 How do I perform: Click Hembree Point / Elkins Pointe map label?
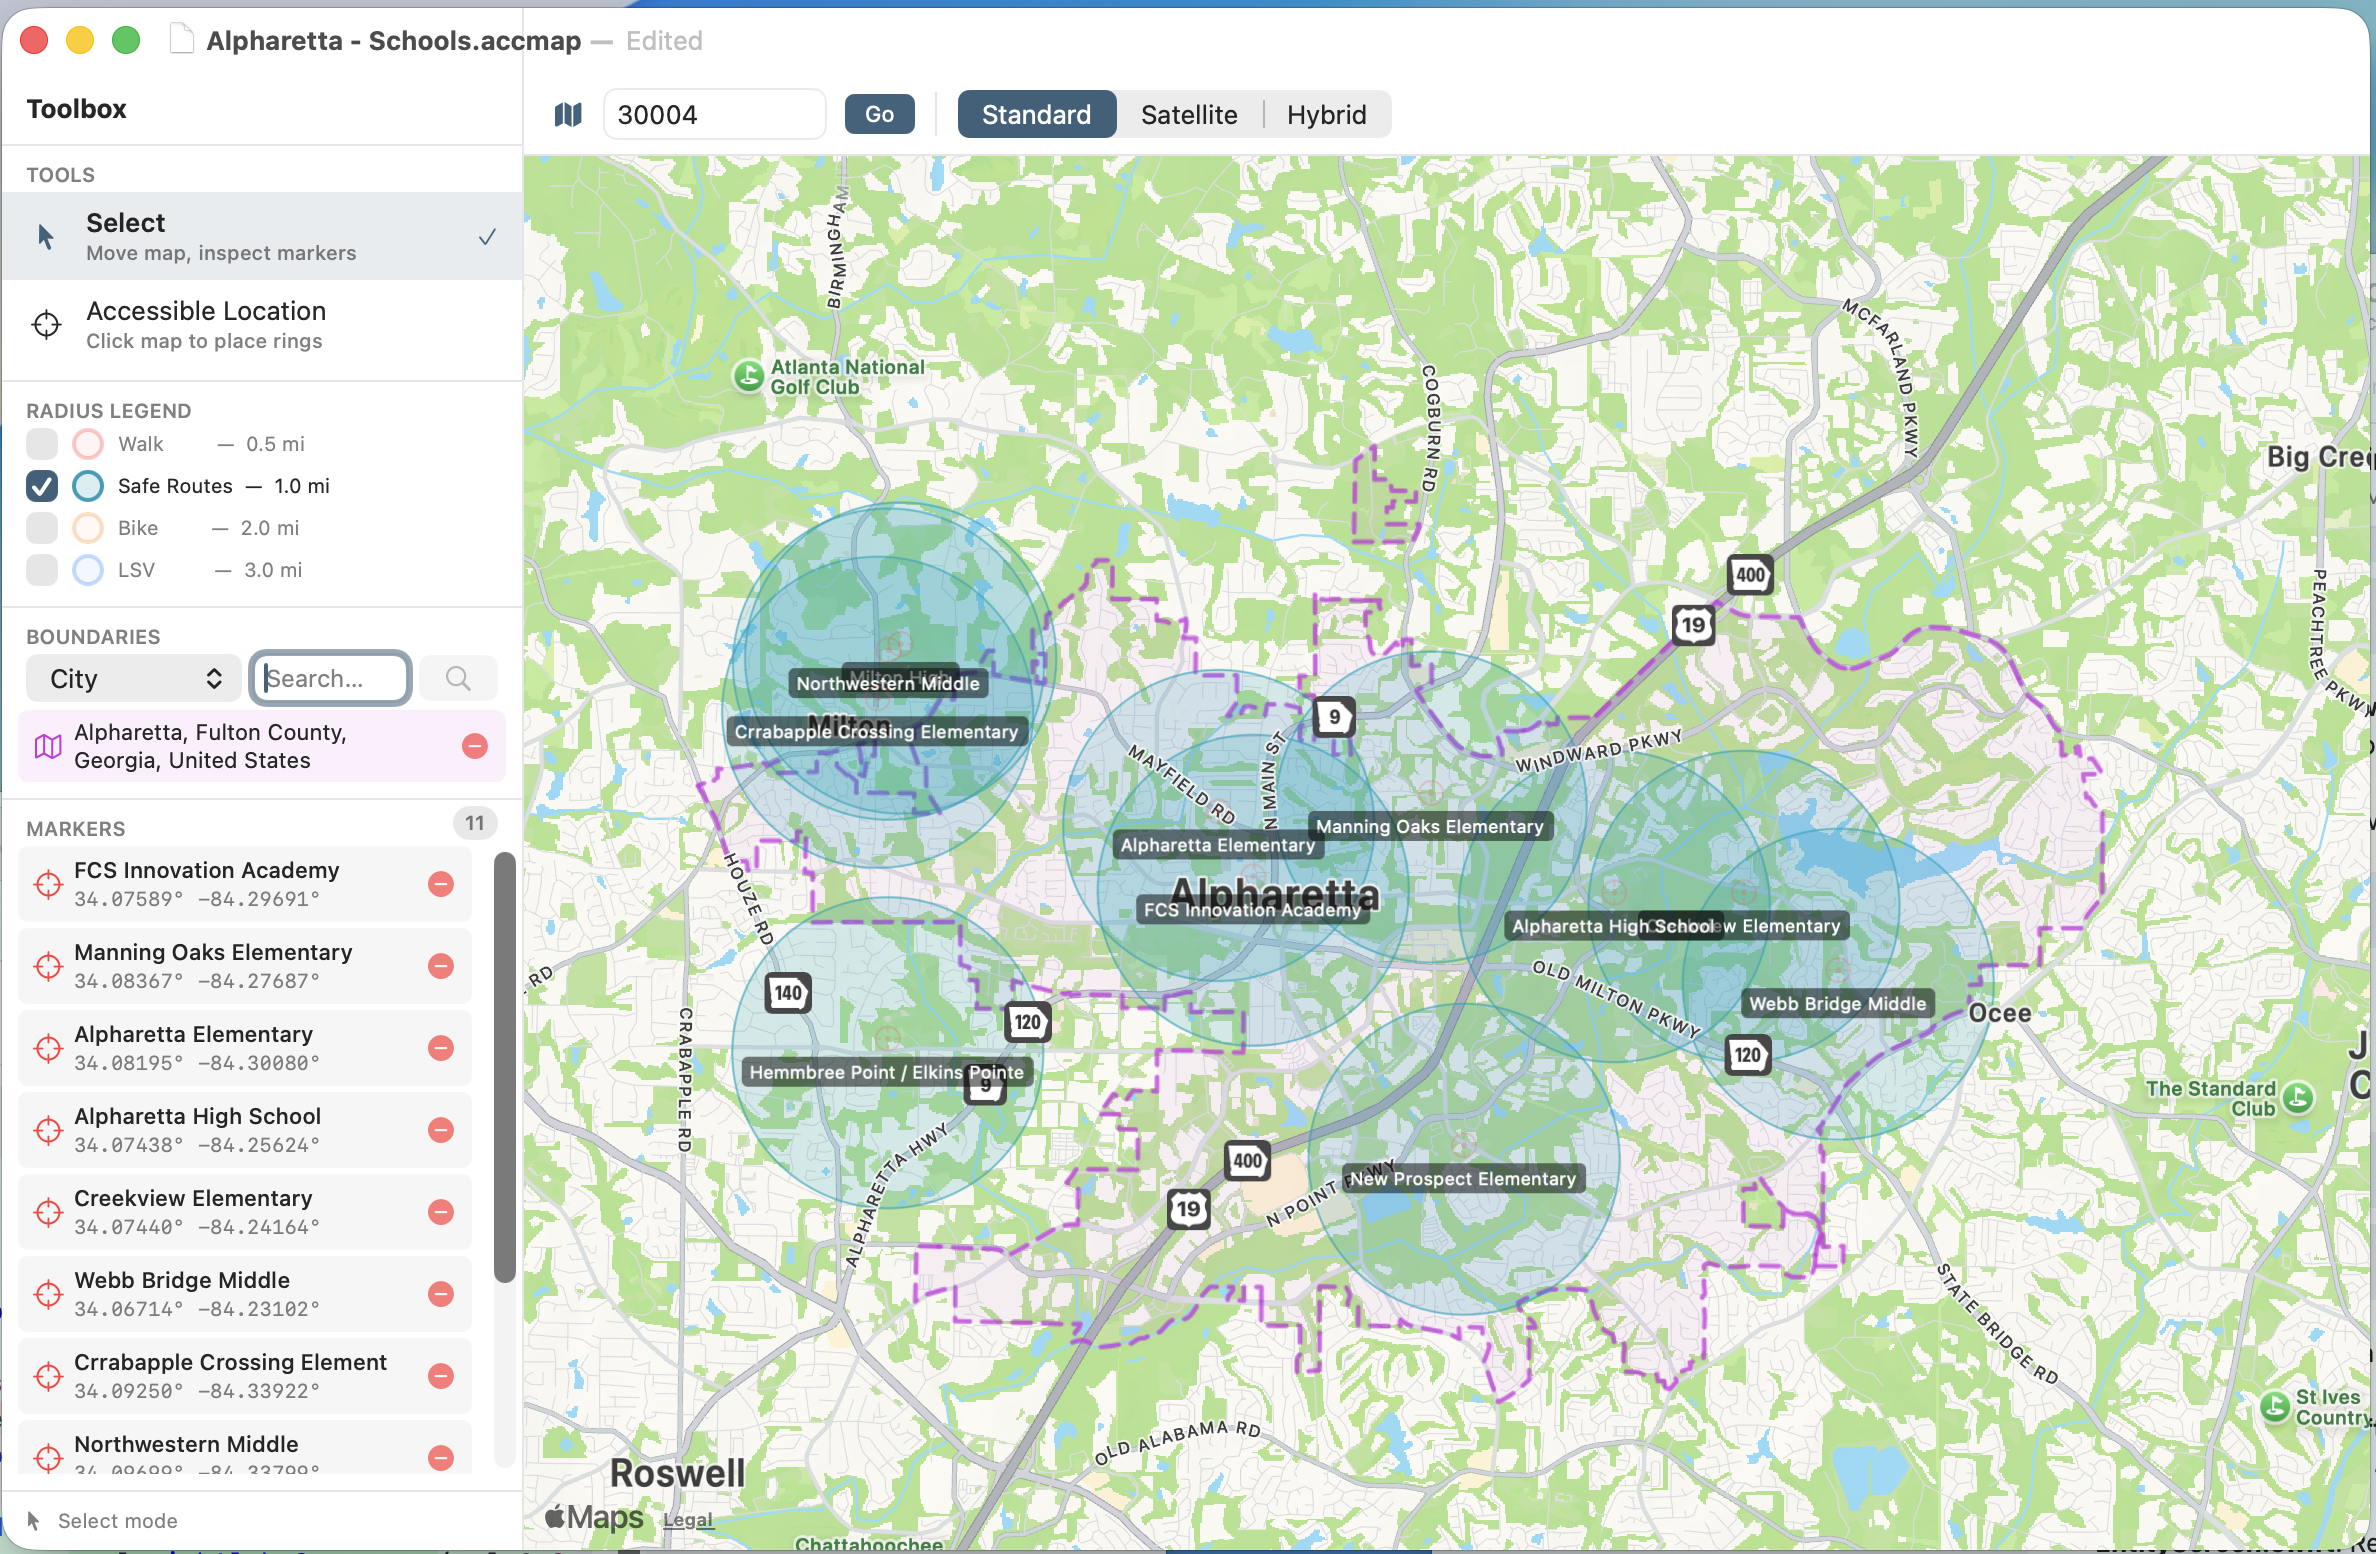886,1073
